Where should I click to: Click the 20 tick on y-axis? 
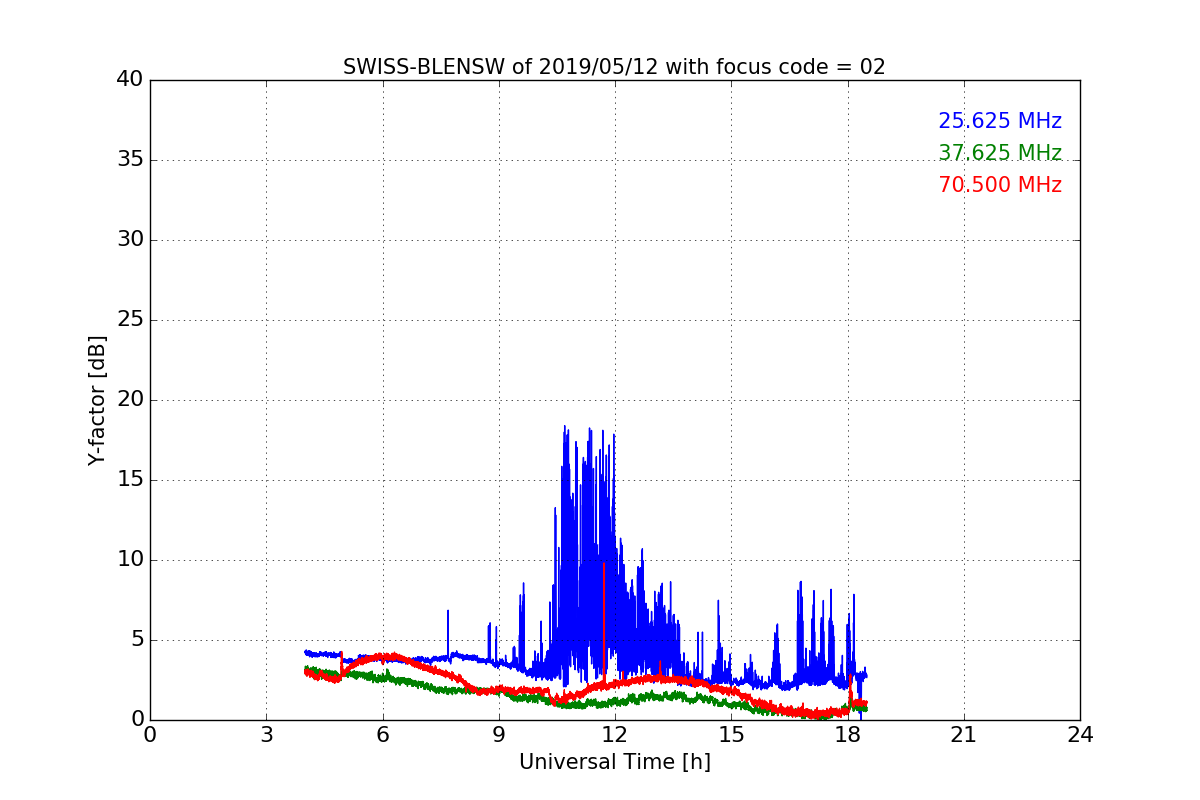130,400
